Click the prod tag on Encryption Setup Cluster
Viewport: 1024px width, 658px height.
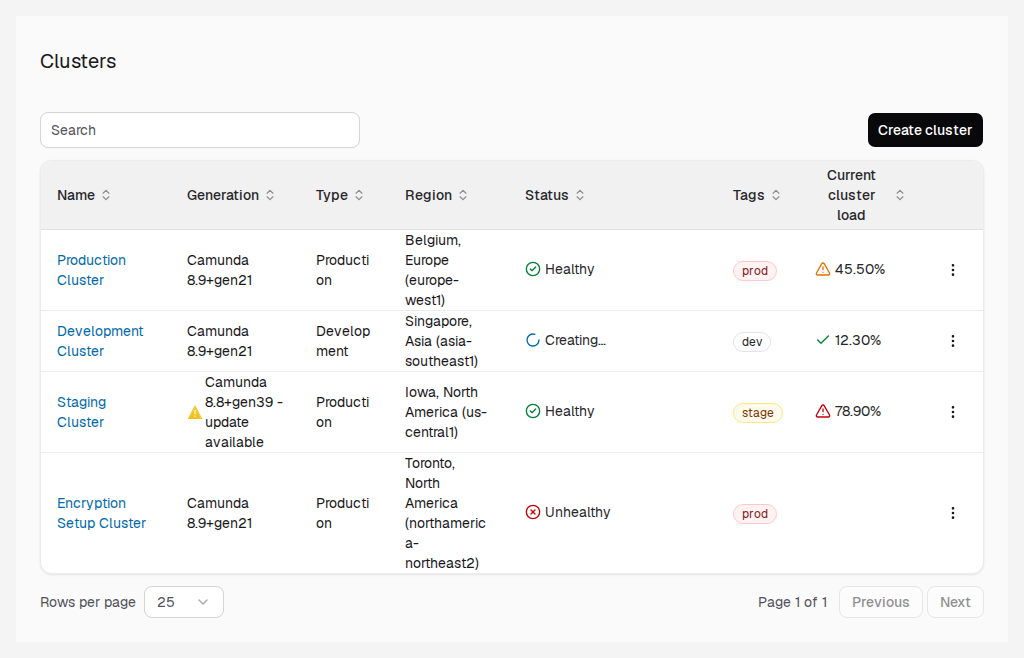[755, 514]
